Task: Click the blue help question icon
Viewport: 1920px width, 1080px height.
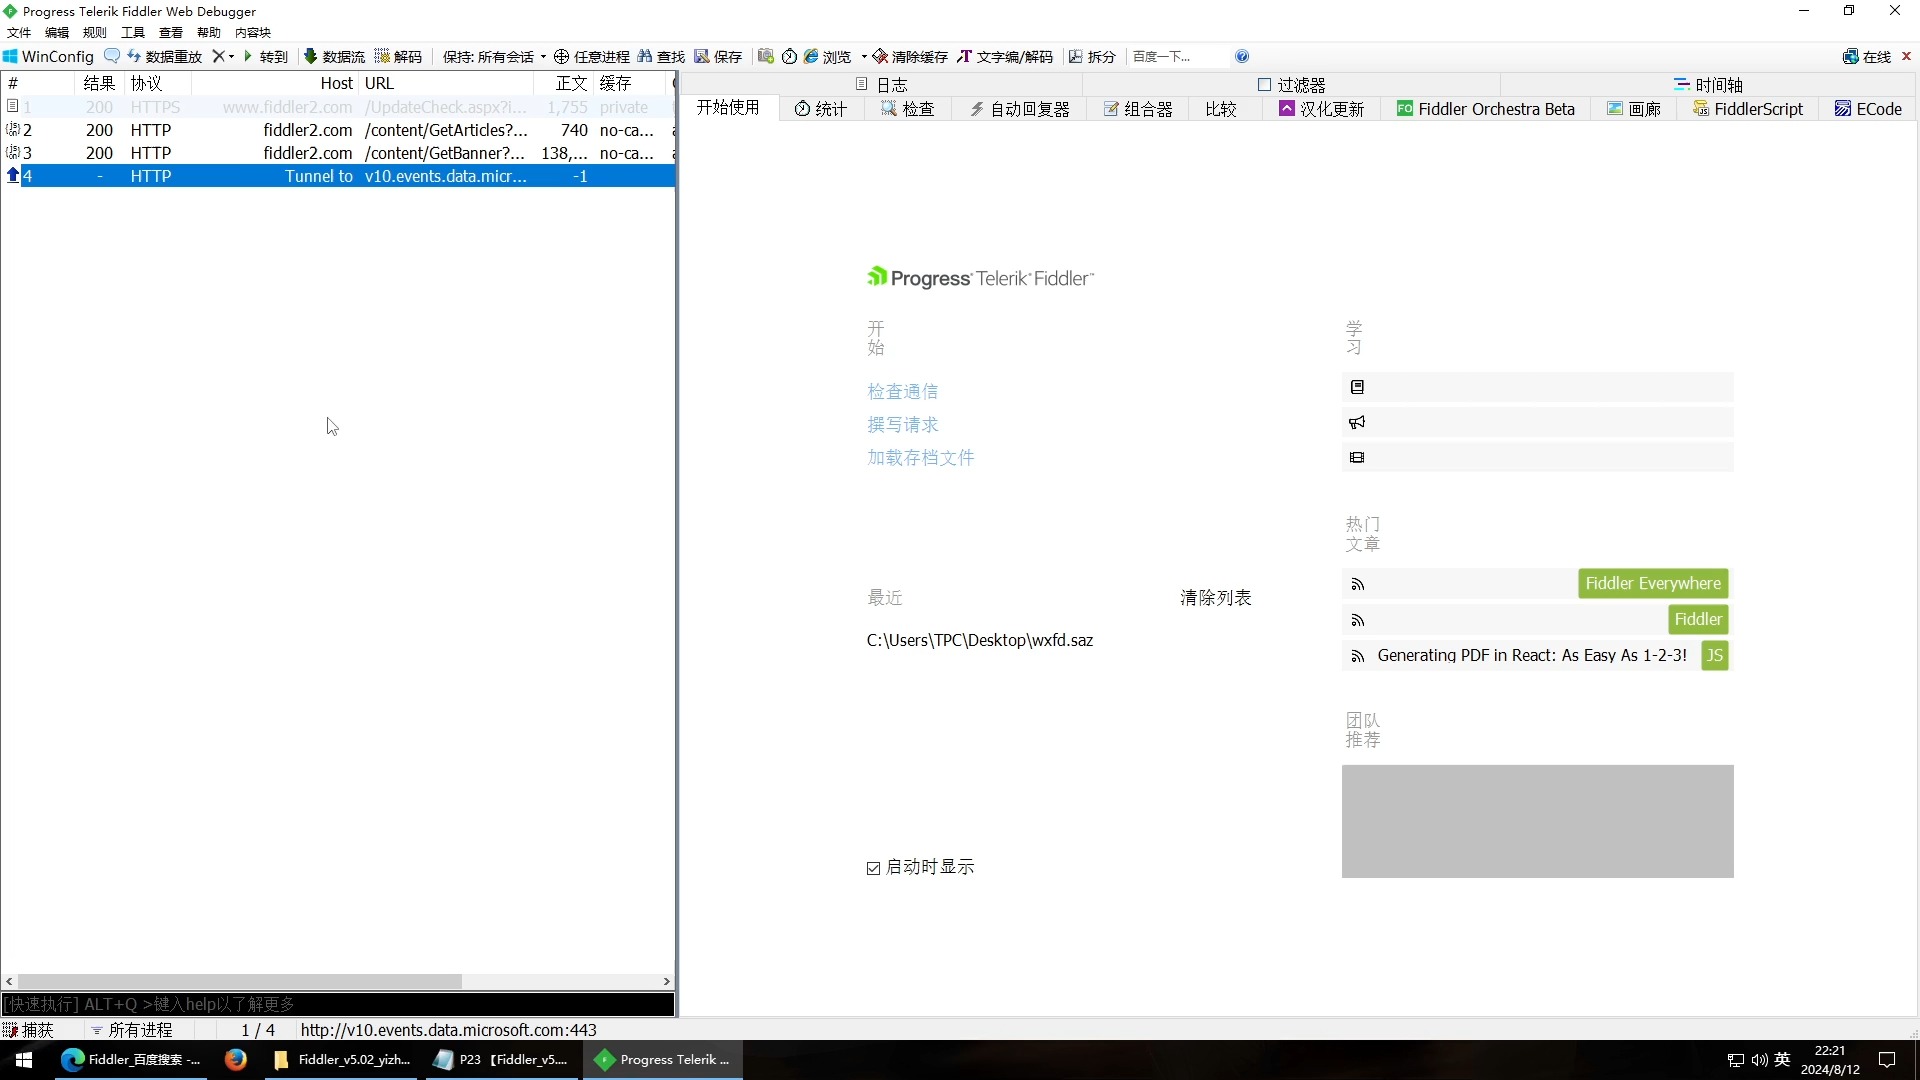Action: pyautogui.click(x=1242, y=57)
